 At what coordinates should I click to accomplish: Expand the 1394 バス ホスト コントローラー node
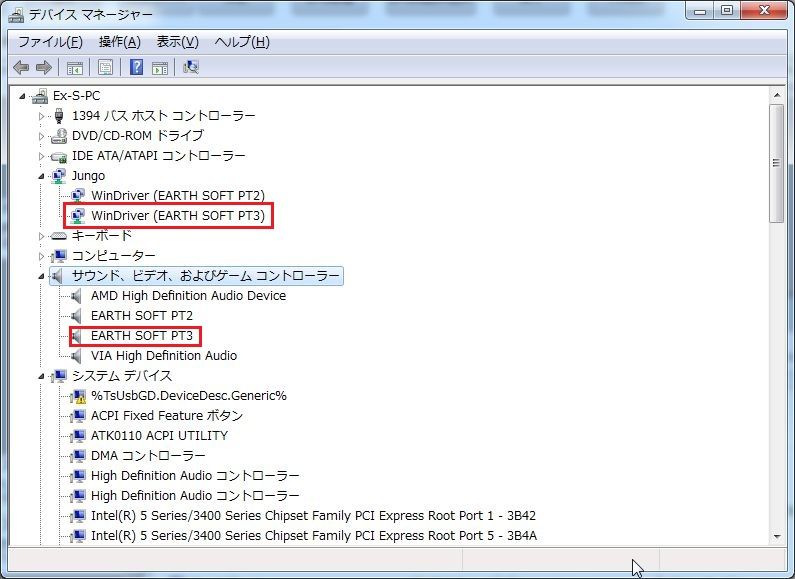(x=42, y=116)
